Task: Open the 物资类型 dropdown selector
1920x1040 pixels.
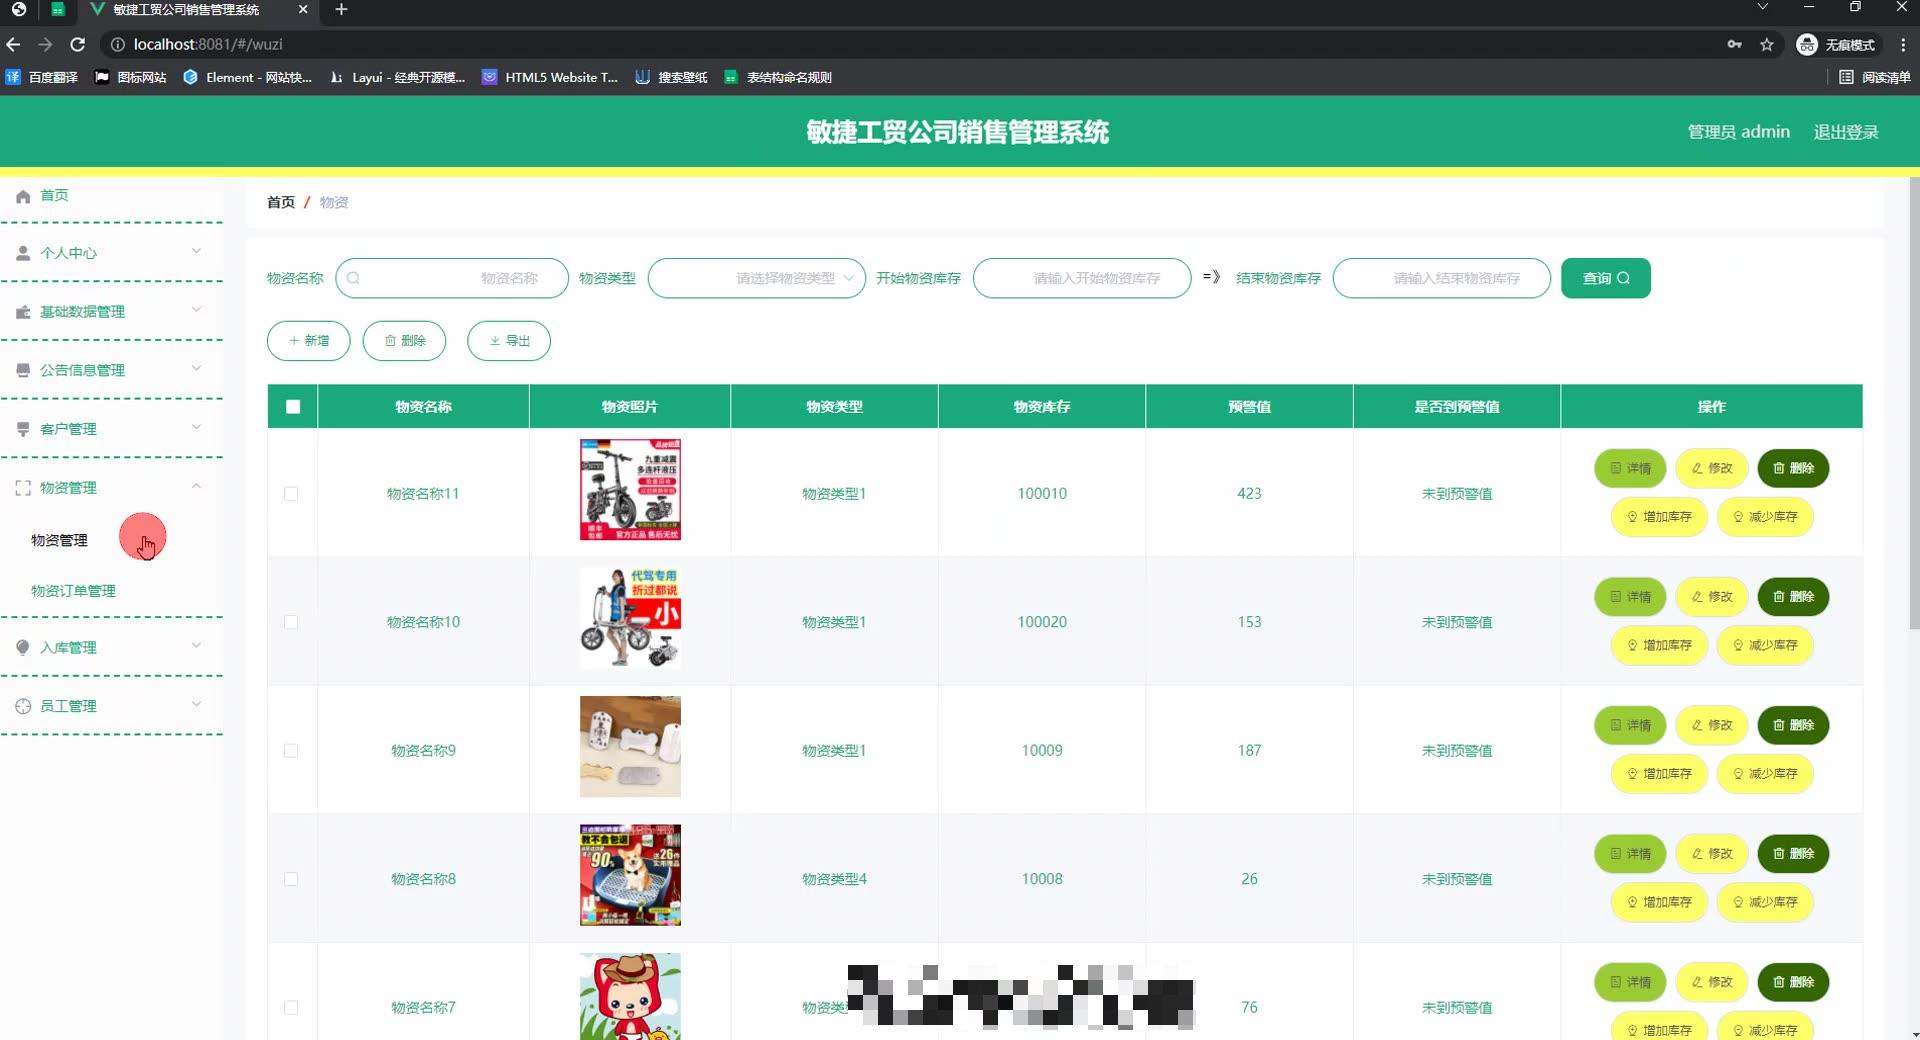Action: click(756, 278)
